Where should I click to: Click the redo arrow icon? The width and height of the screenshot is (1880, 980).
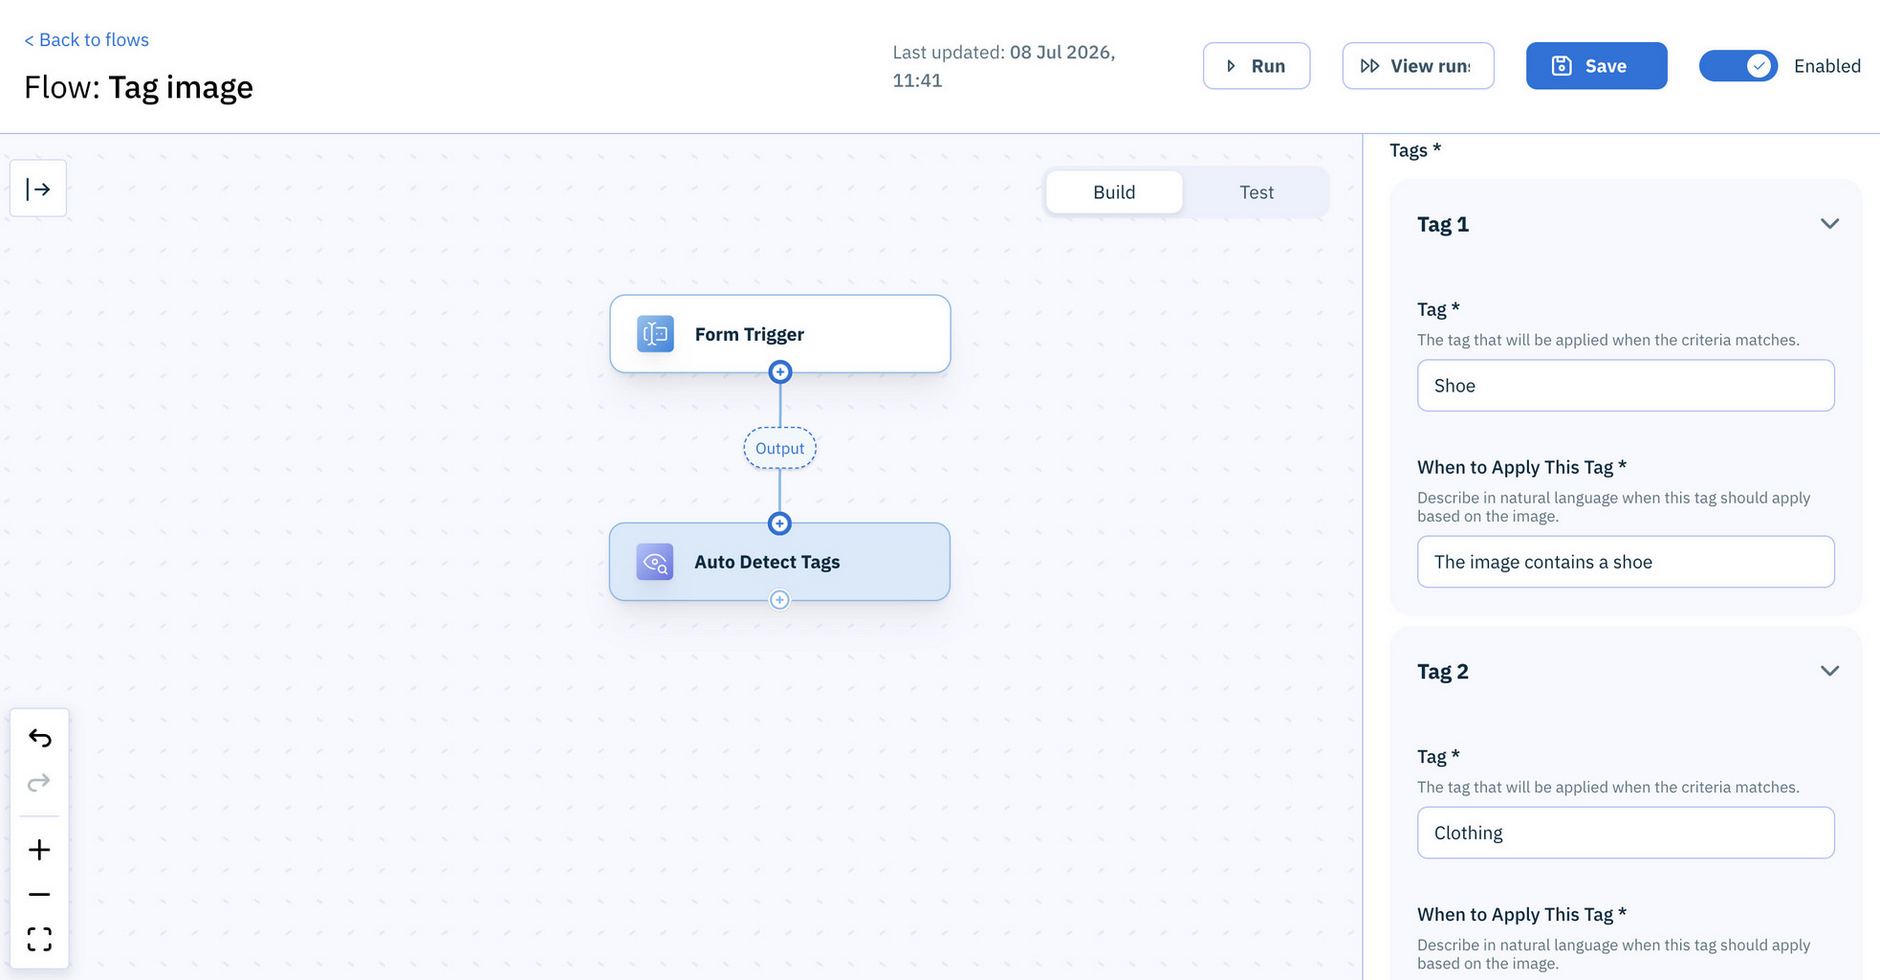(x=39, y=782)
